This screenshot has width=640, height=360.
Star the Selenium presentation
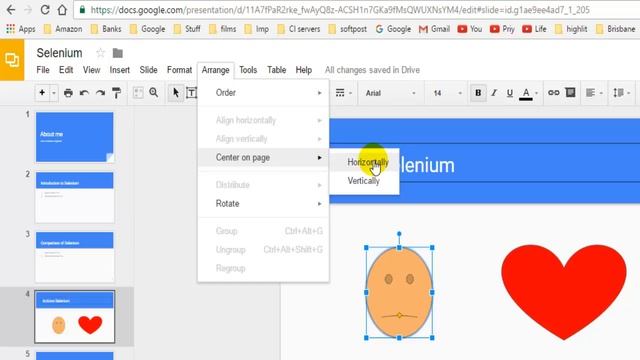point(100,53)
